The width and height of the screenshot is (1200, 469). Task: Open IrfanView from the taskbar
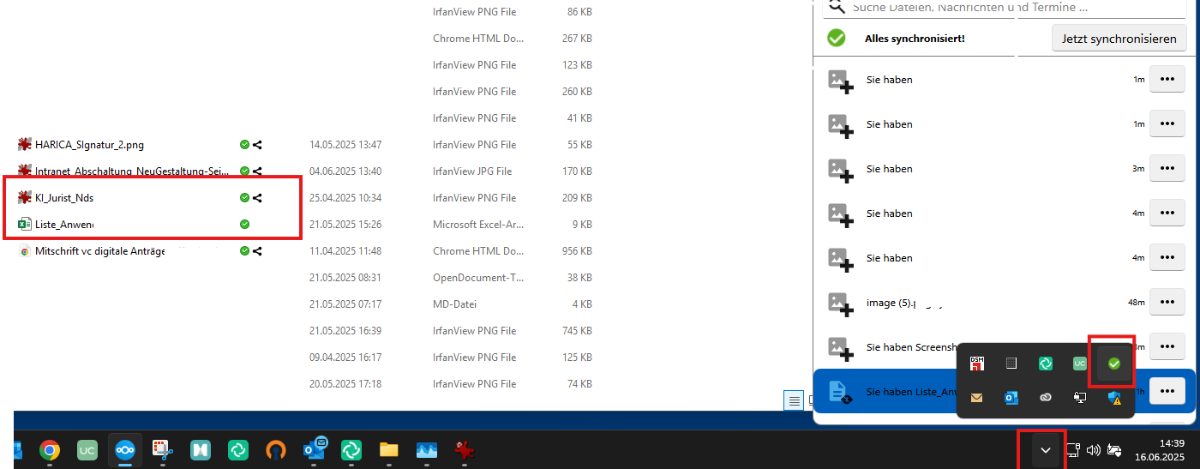pyautogui.click(x=464, y=451)
